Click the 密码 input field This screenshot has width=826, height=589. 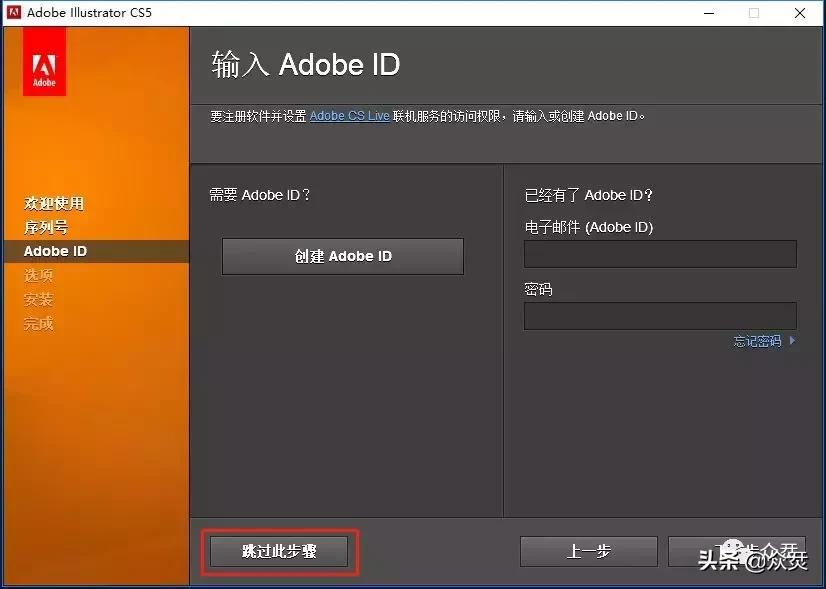point(660,316)
